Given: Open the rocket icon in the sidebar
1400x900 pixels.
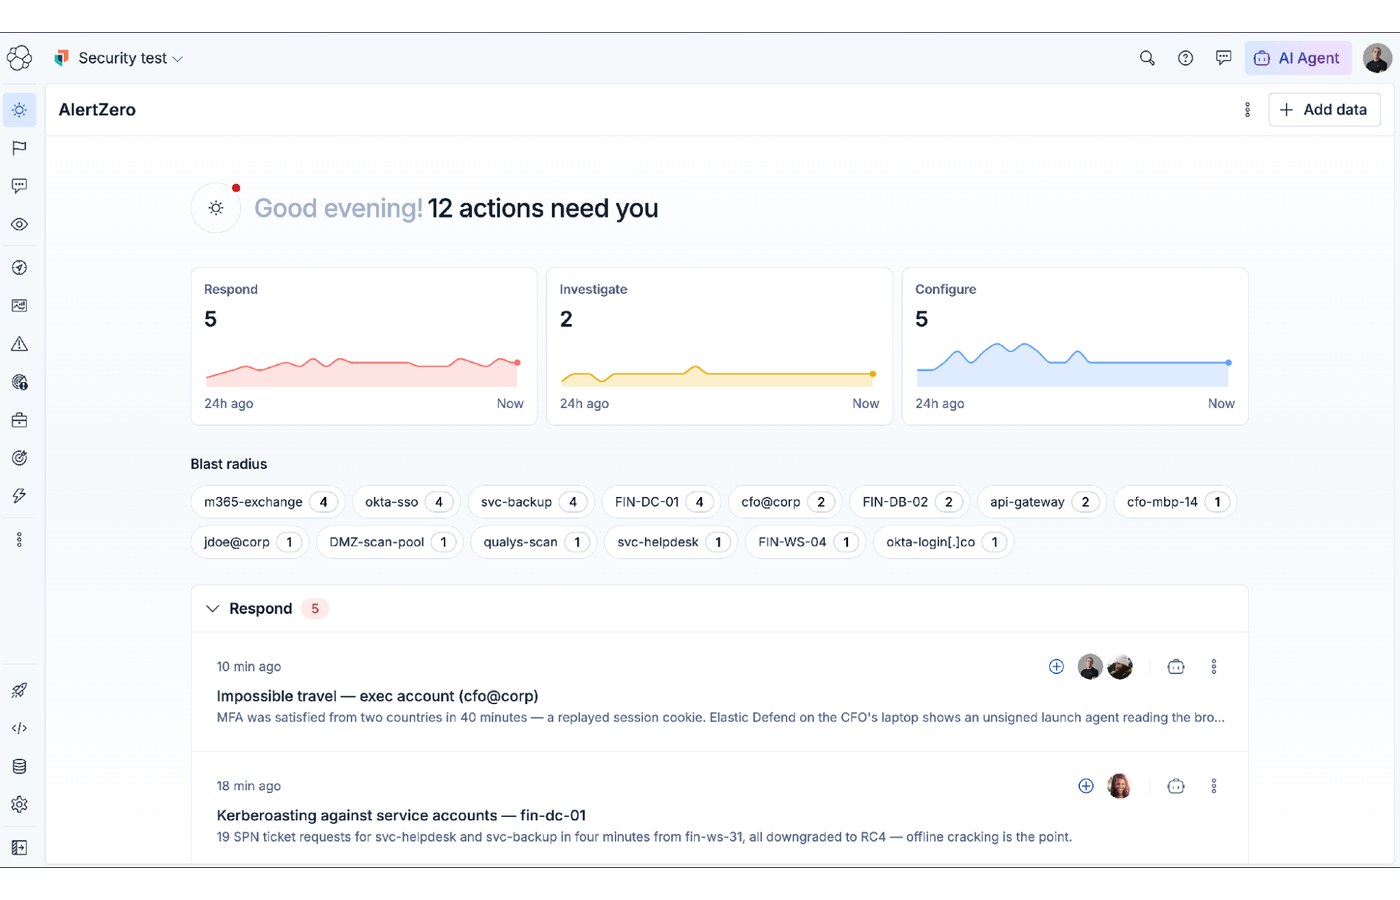Looking at the screenshot, I should coord(19,690).
